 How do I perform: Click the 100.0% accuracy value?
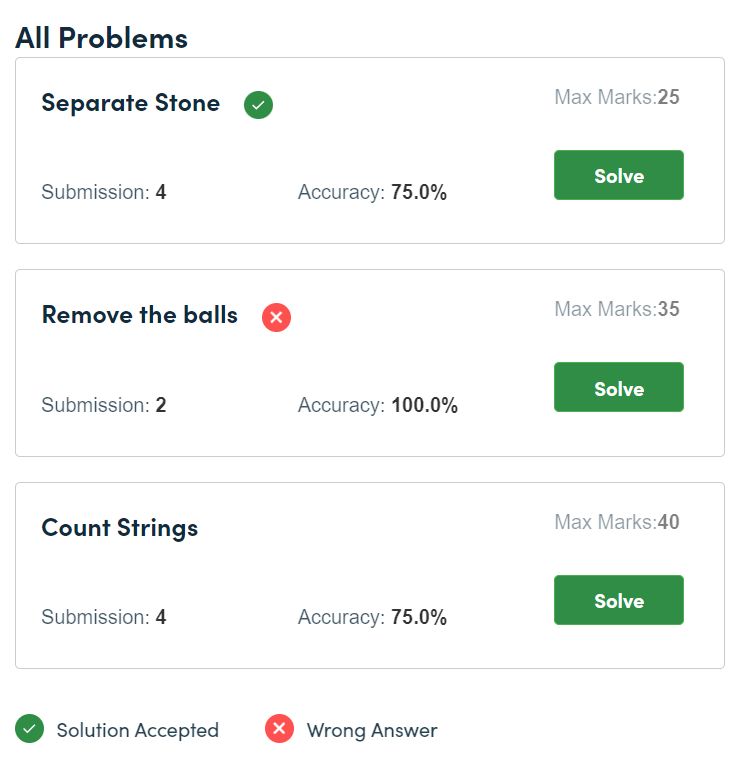pyautogui.click(x=424, y=405)
